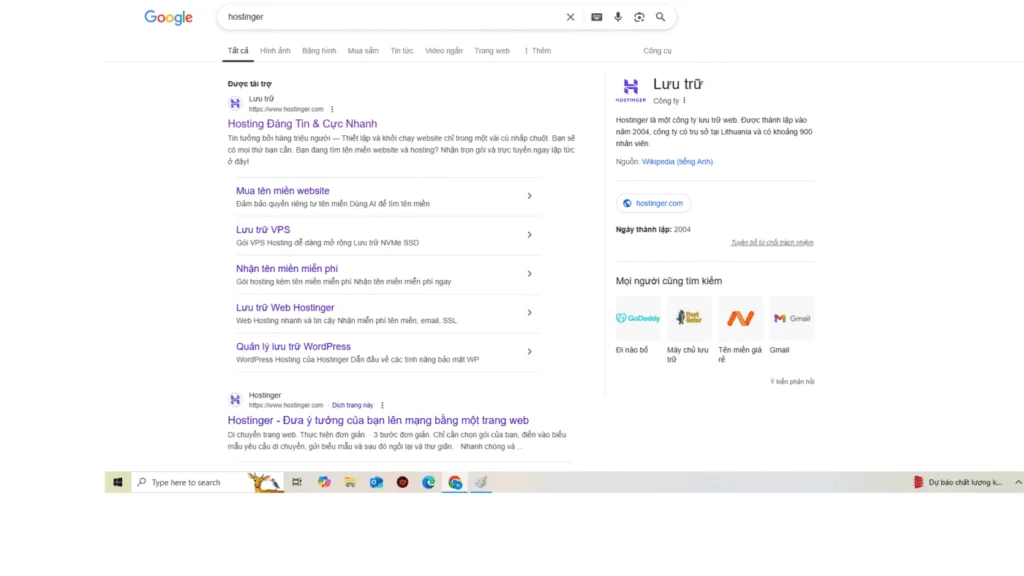Expand Lưu trữ VPS sitelink arrow

(x=530, y=234)
